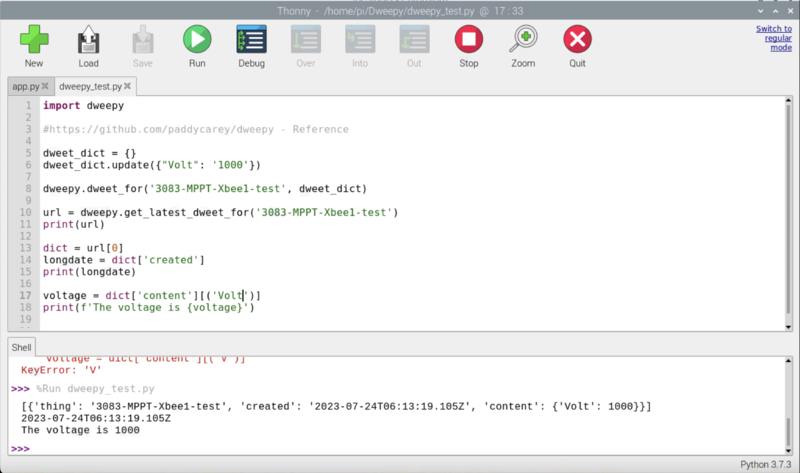Click the shell output starting with [{'thing':

coord(336,407)
